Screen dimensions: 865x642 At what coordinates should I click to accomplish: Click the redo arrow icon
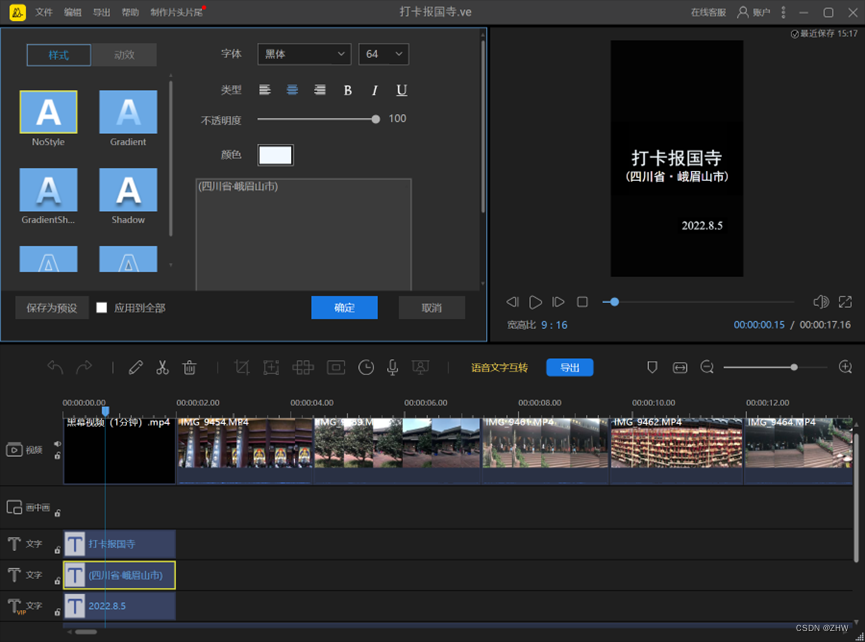point(84,367)
